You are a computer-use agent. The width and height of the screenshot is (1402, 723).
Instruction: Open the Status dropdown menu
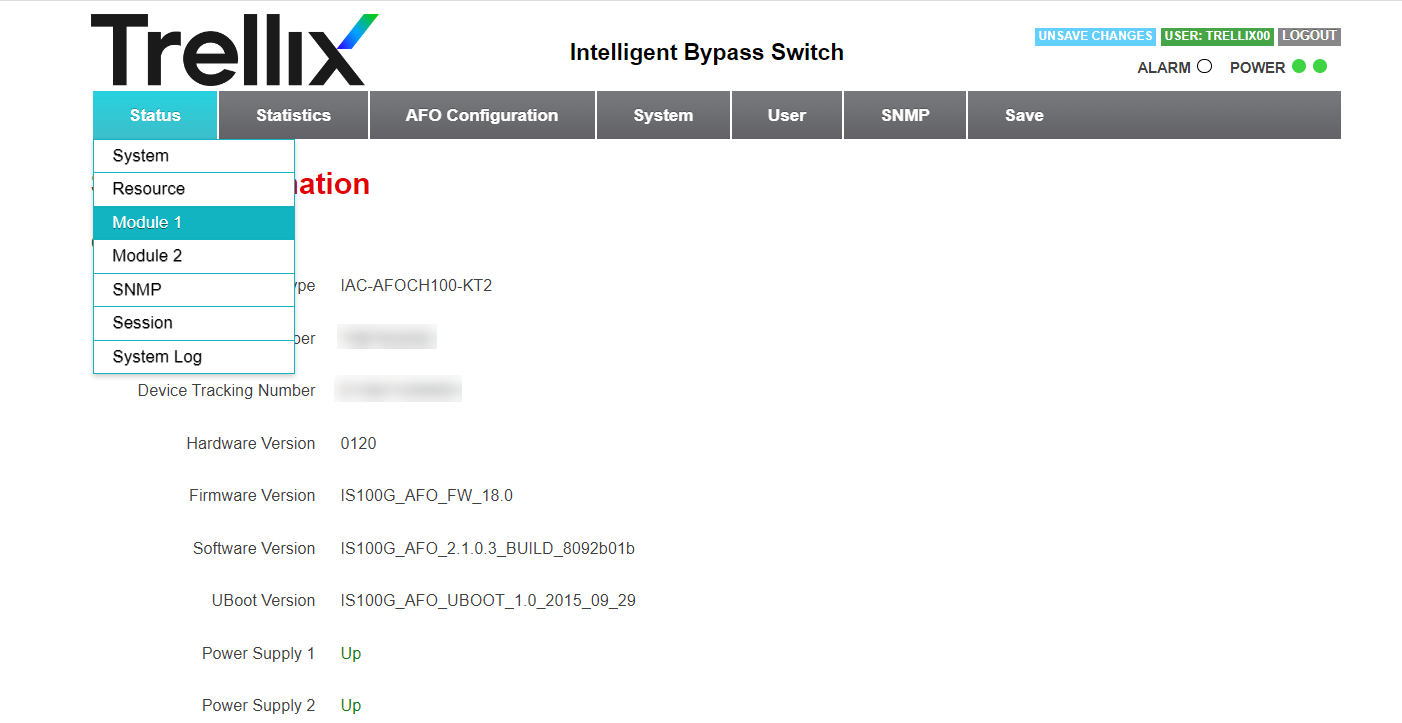pos(155,115)
